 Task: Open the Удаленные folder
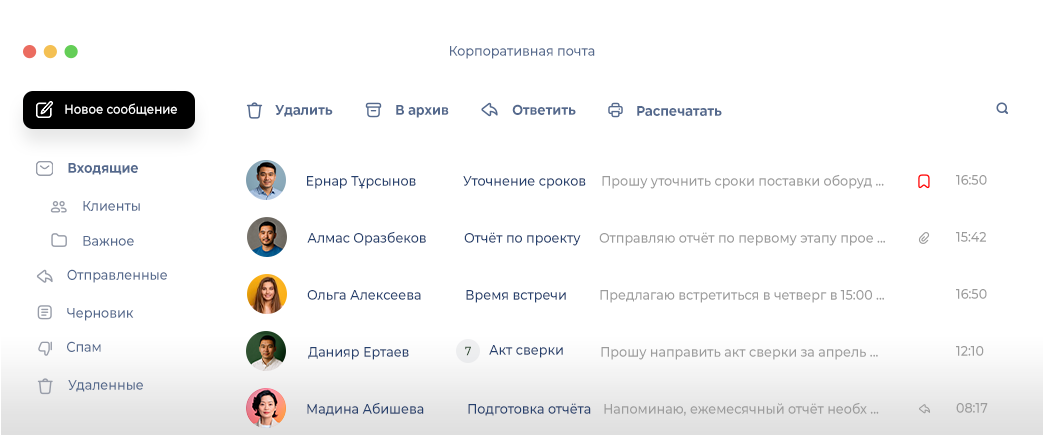[x=105, y=385]
